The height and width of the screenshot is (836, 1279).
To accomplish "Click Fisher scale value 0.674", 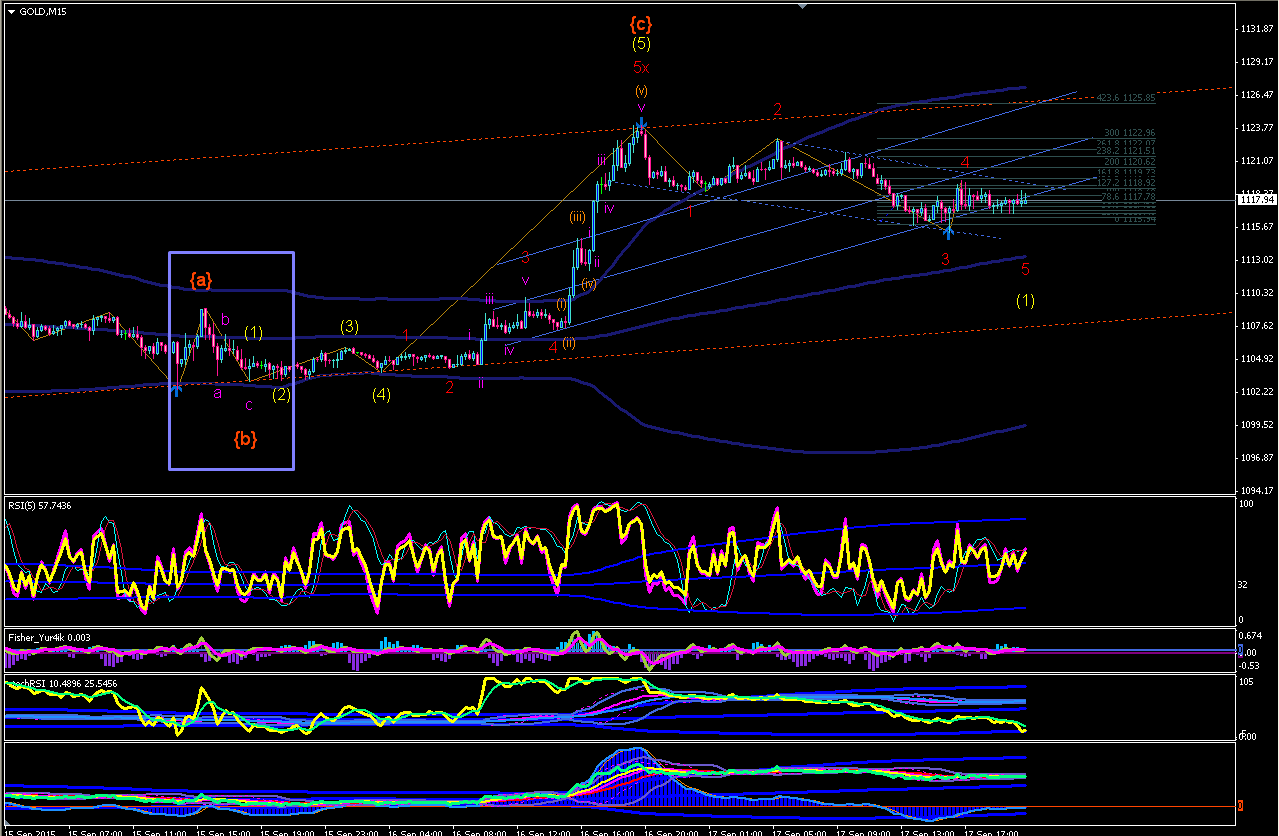I will [x=1250, y=636].
